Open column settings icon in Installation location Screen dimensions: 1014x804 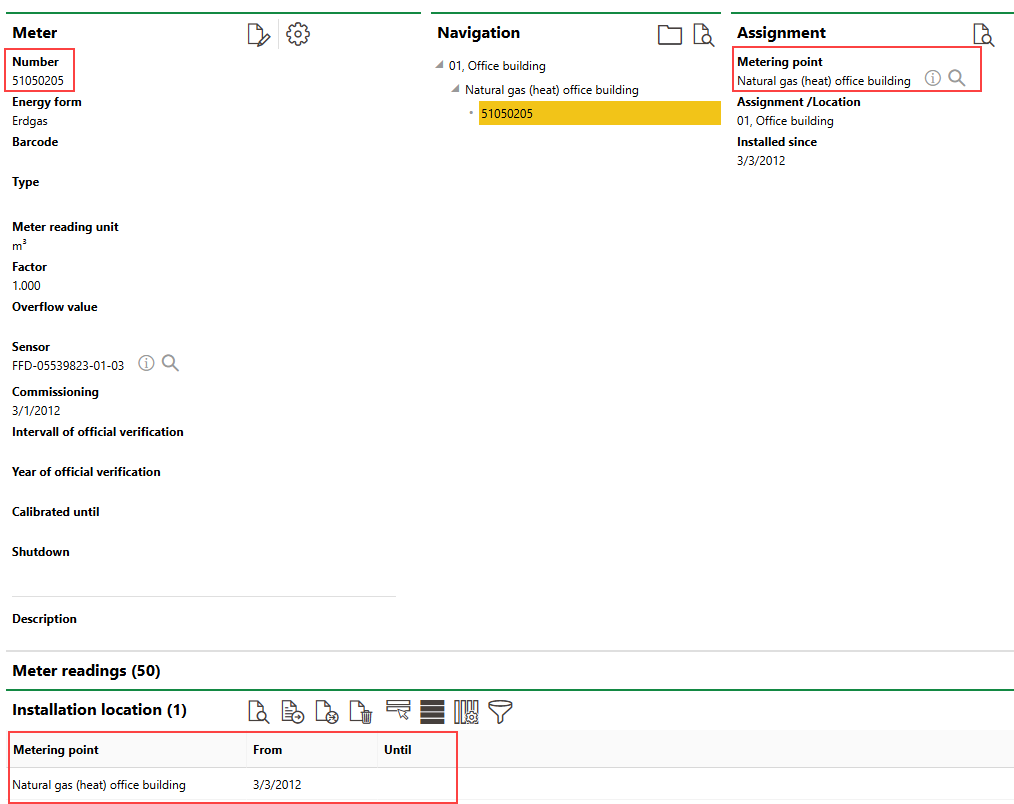pyautogui.click(x=466, y=711)
